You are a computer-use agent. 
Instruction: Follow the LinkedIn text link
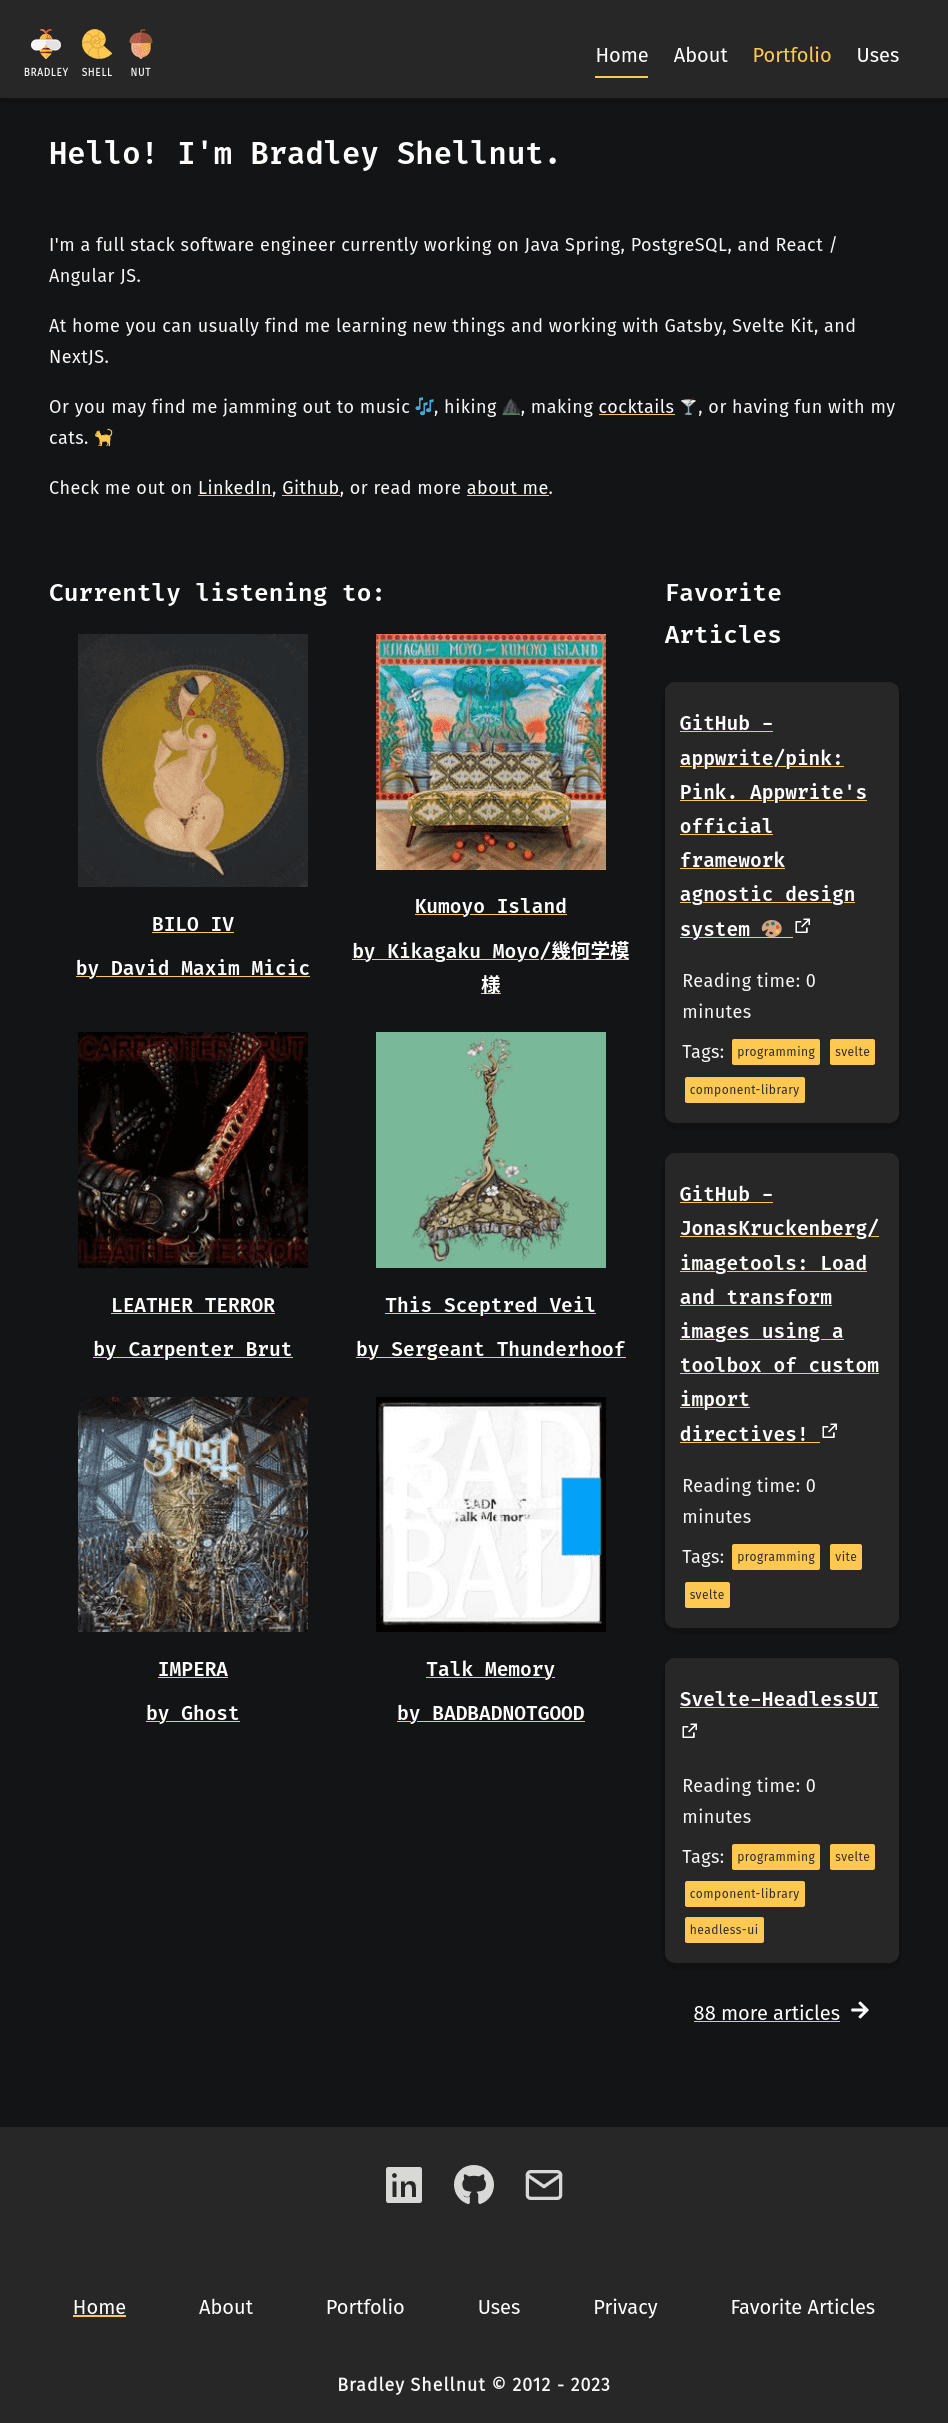click(235, 488)
